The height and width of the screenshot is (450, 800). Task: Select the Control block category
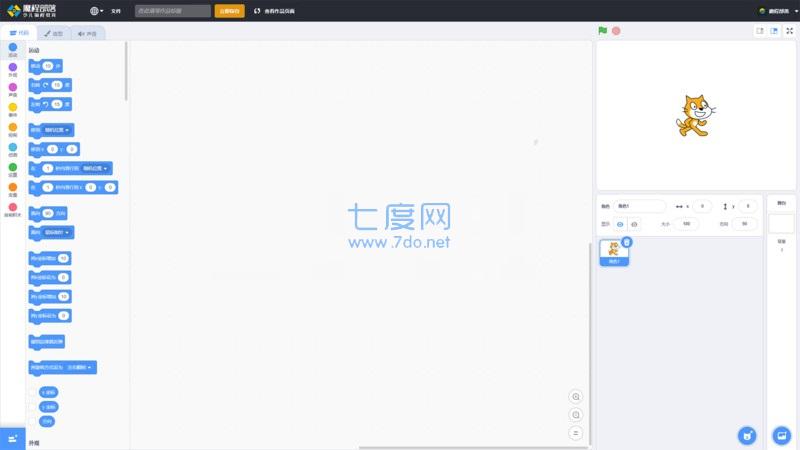(x=13, y=130)
